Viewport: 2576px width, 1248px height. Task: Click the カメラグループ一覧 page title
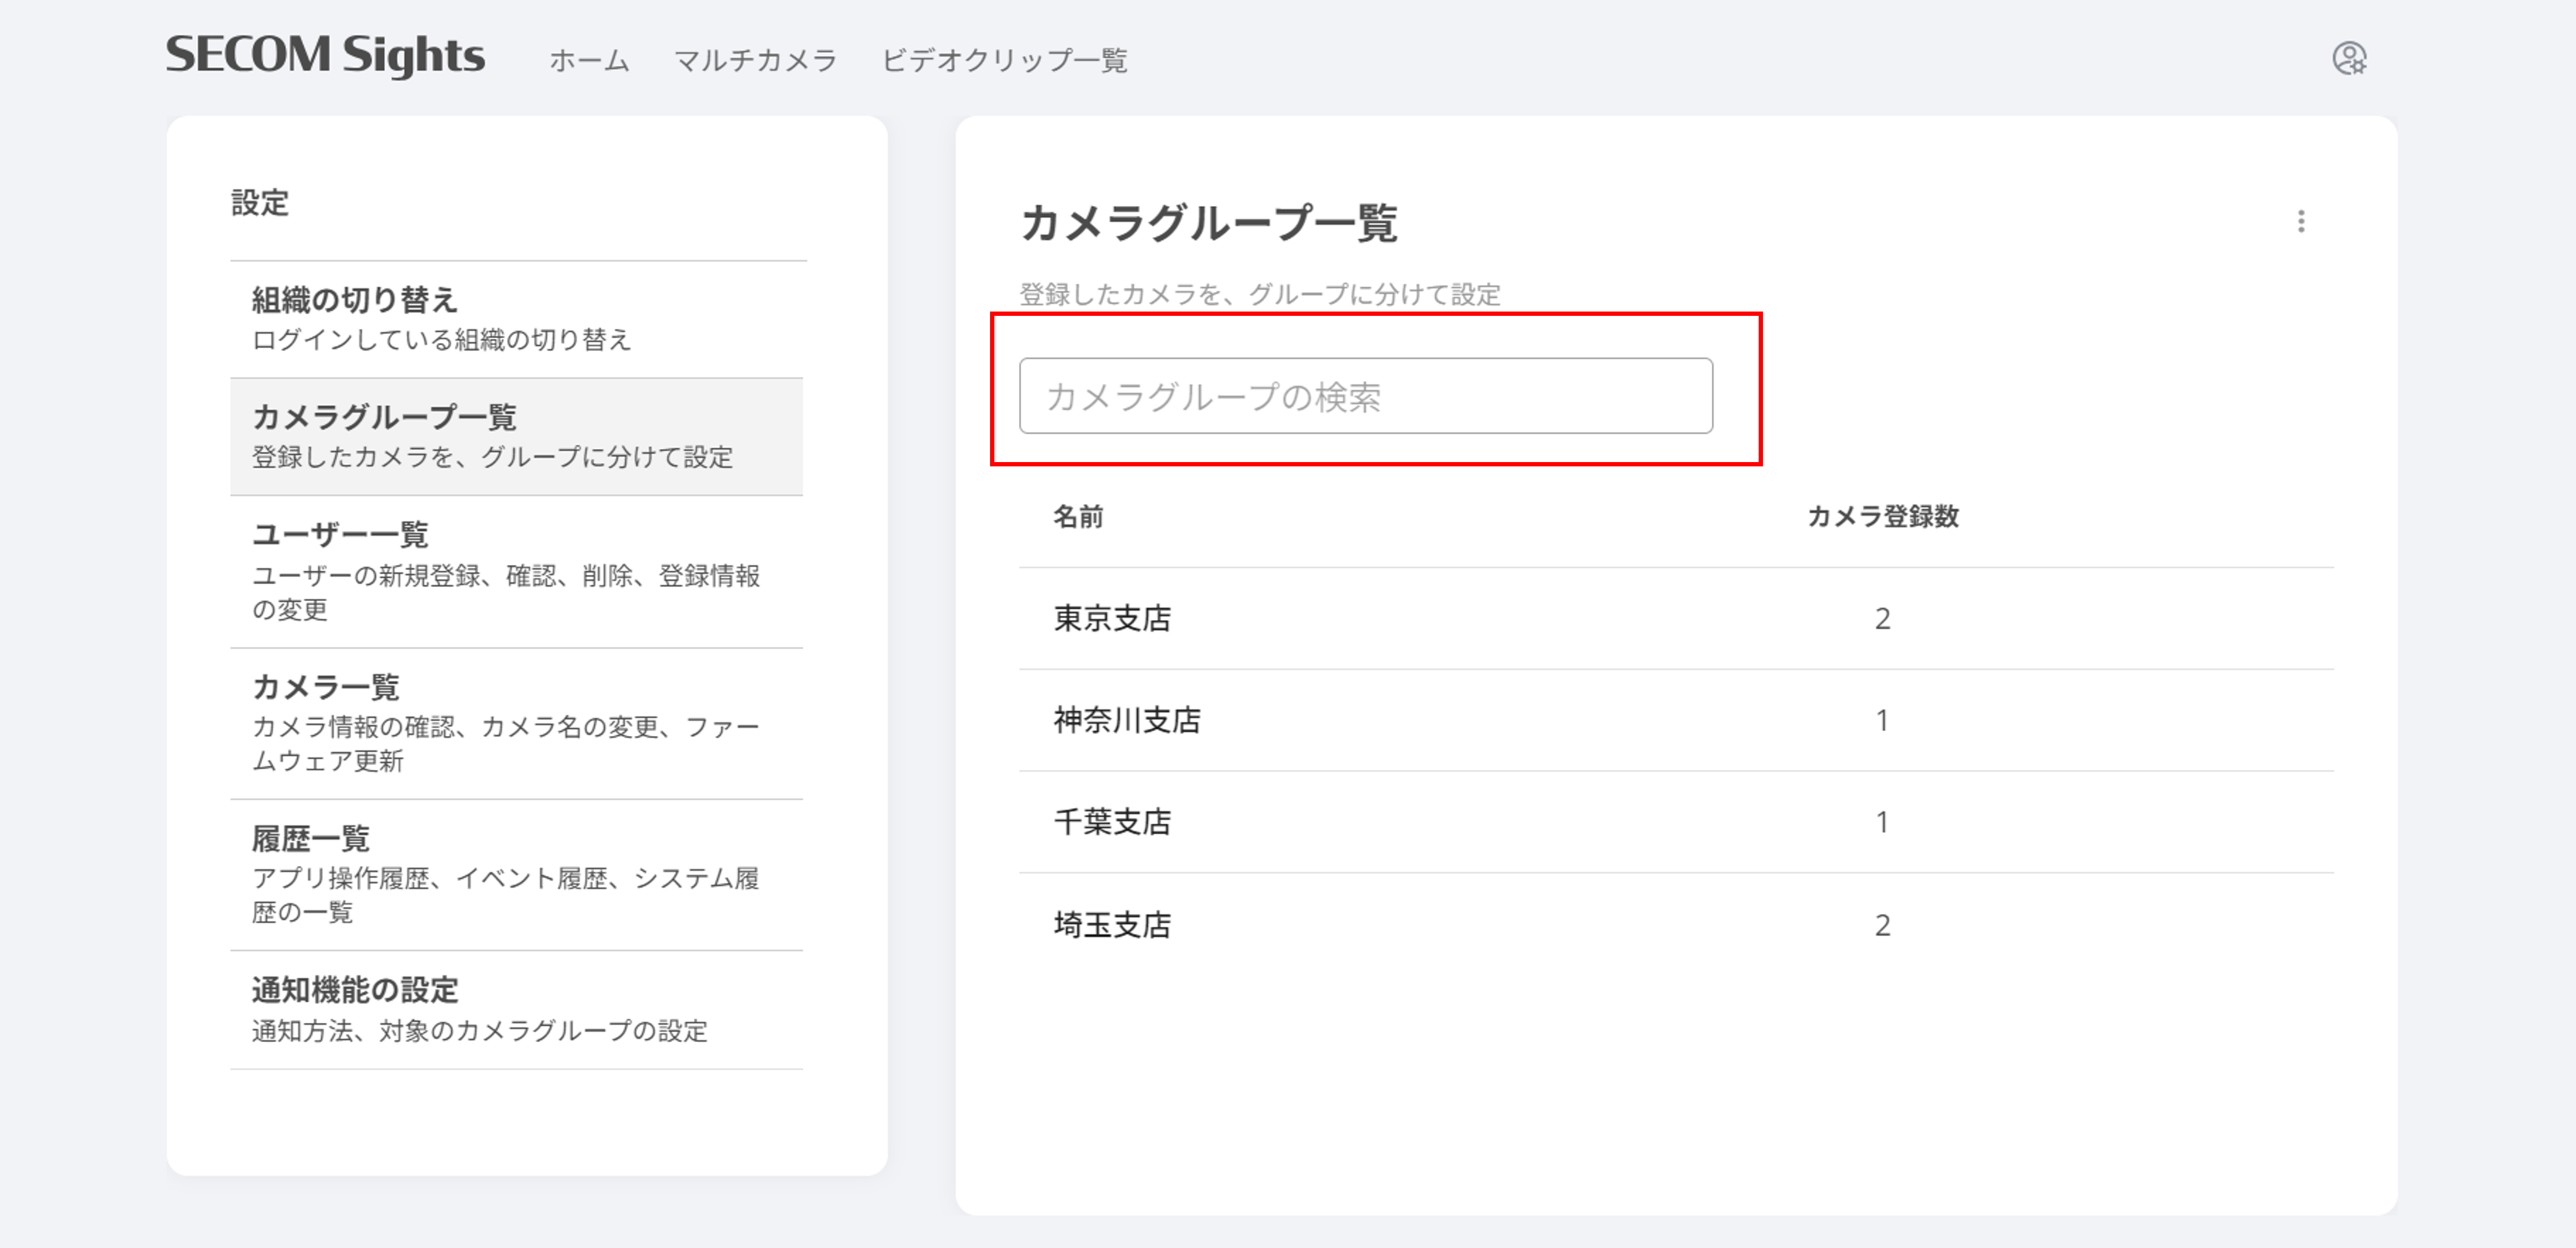pos(1209,223)
